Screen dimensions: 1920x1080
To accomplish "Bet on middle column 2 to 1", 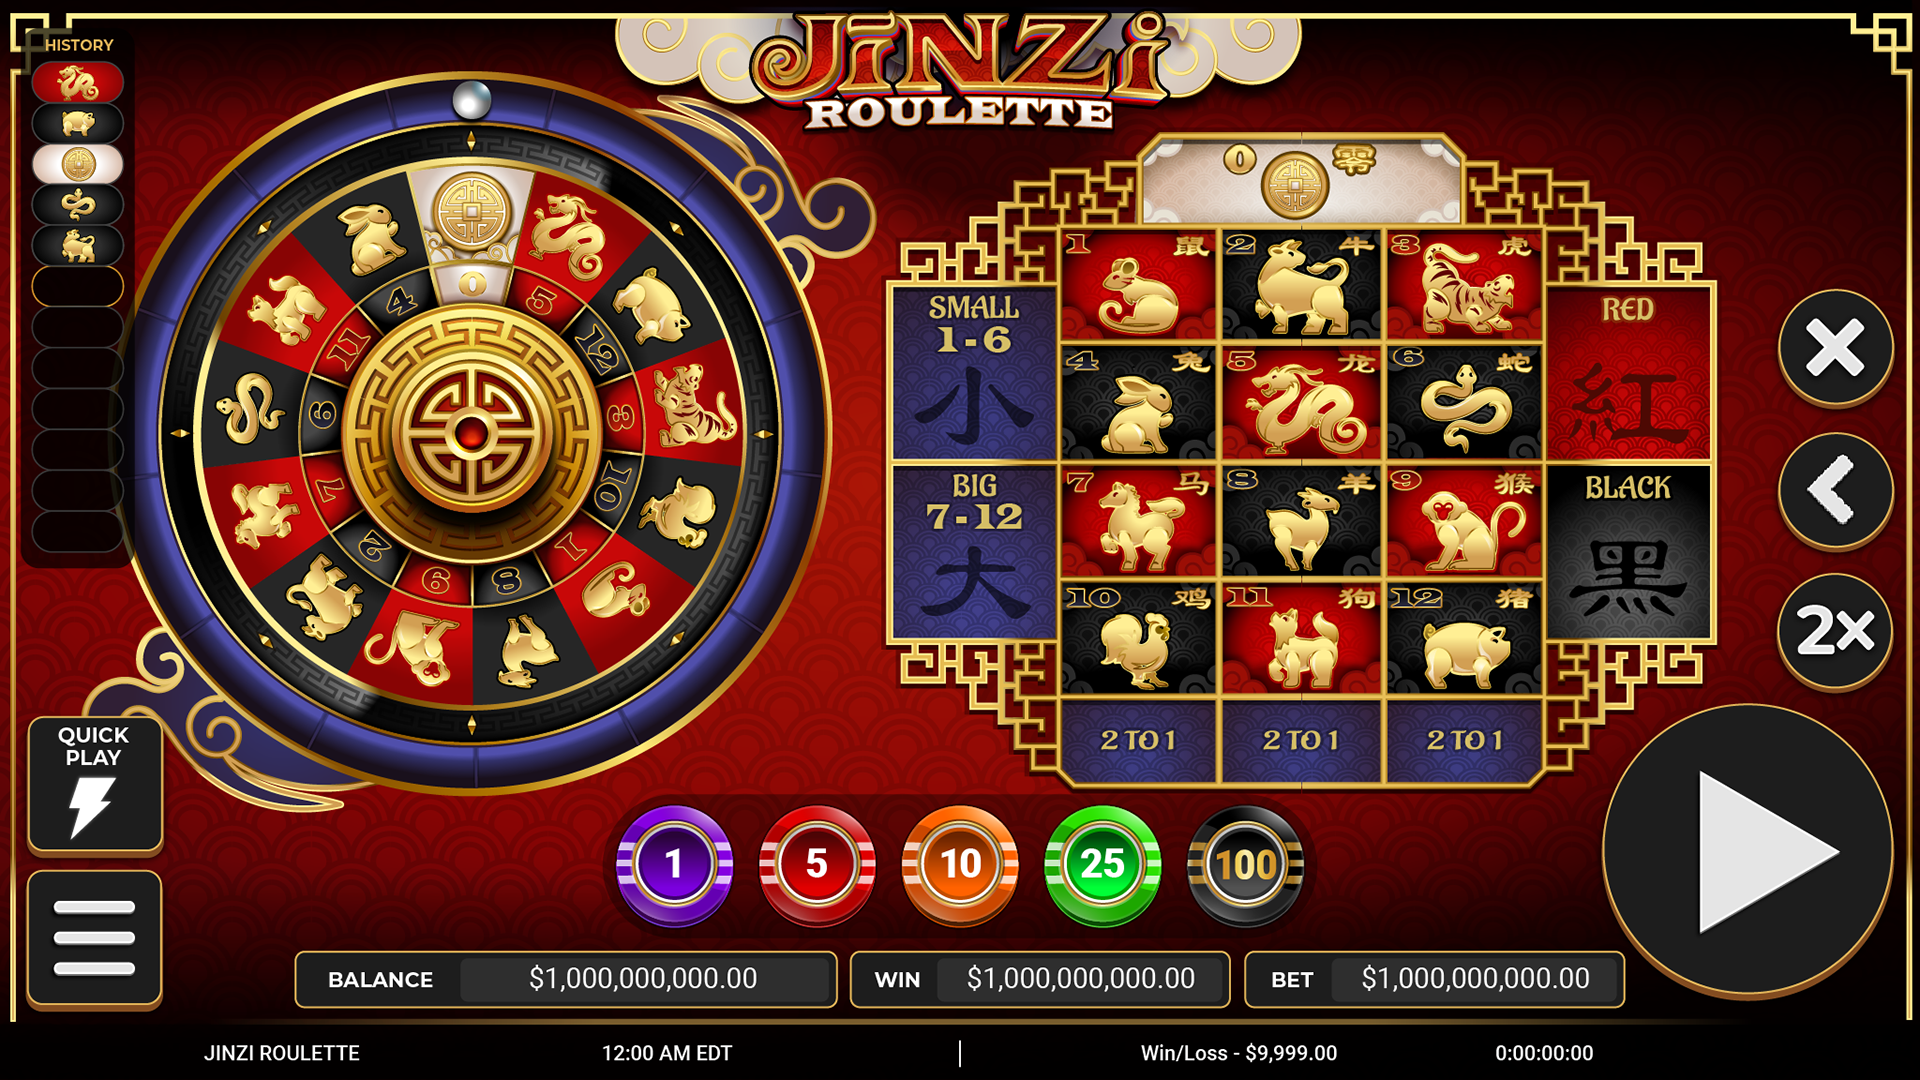I will 1301,740.
